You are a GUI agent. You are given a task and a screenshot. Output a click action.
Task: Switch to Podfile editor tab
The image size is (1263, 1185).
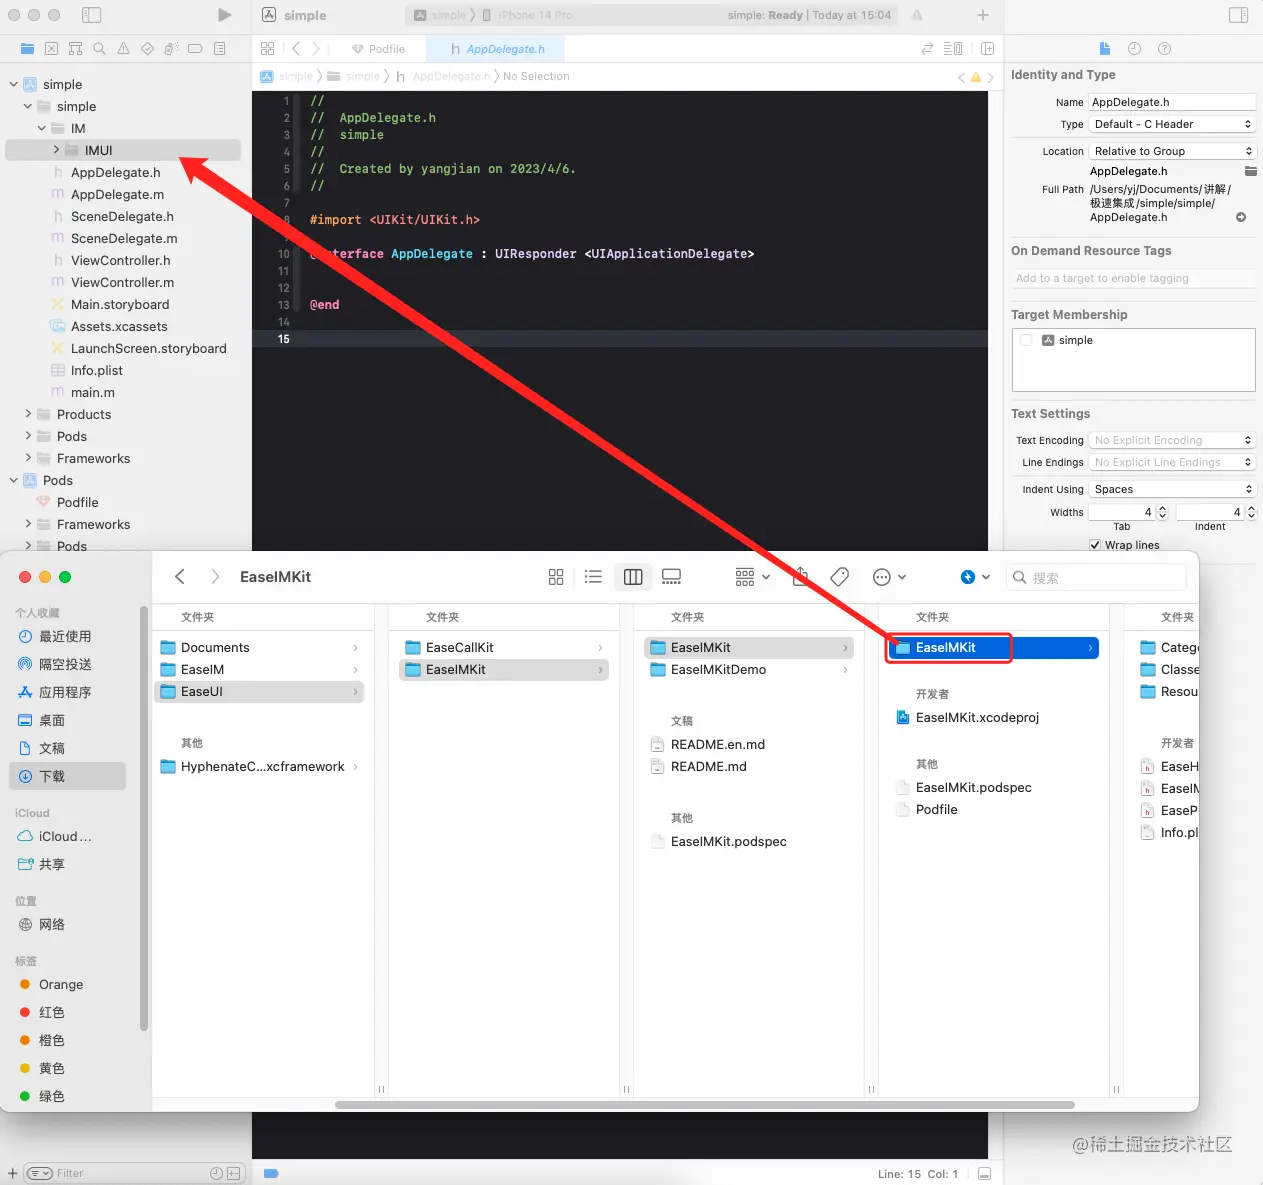click(x=378, y=49)
